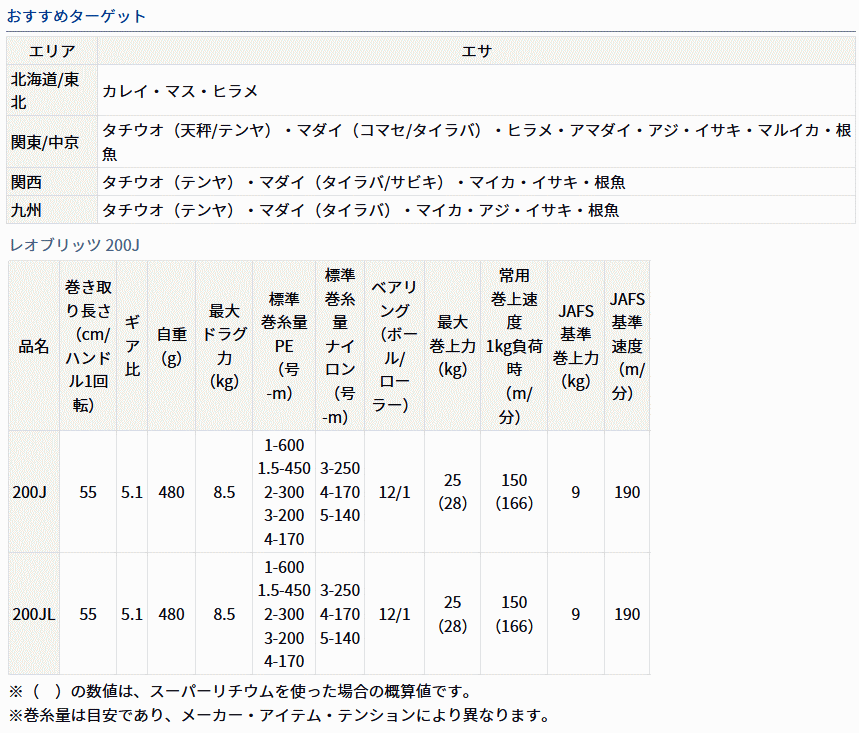The height and width of the screenshot is (733, 859).
Task: Click the おすすめターゲット heading
Action: pyautogui.click(x=76, y=16)
